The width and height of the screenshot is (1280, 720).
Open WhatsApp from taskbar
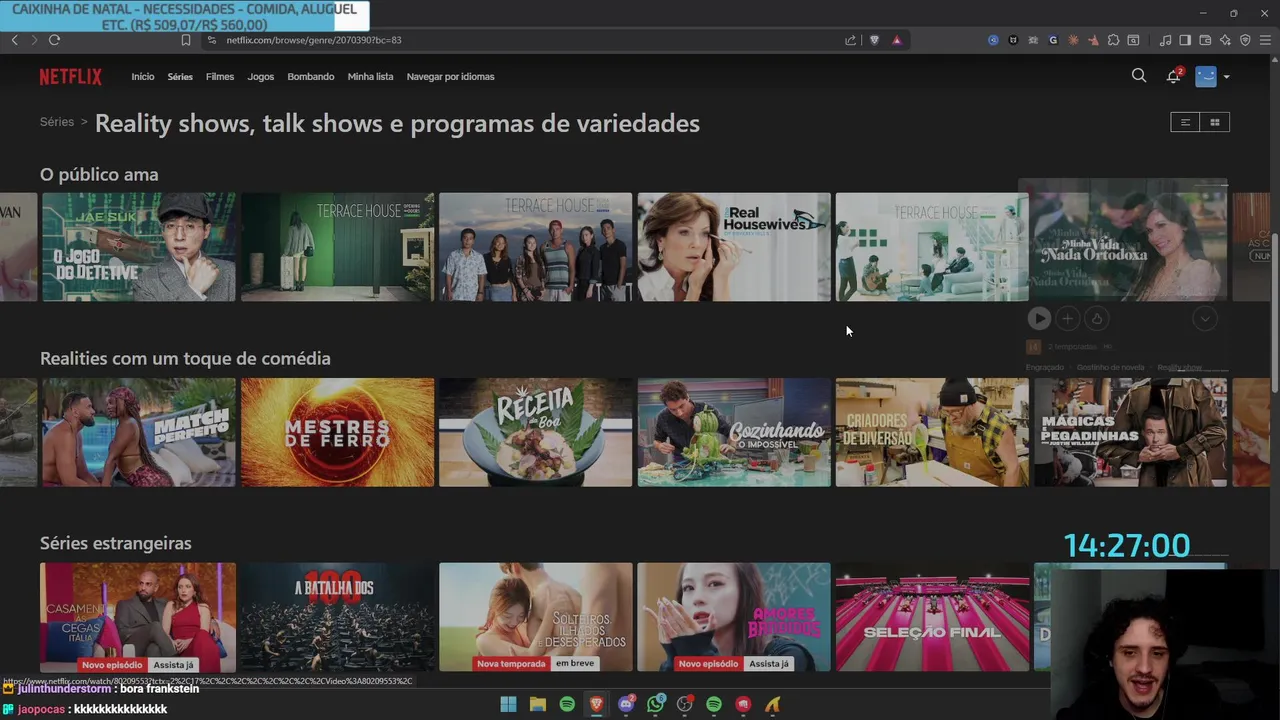pos(655,705)
